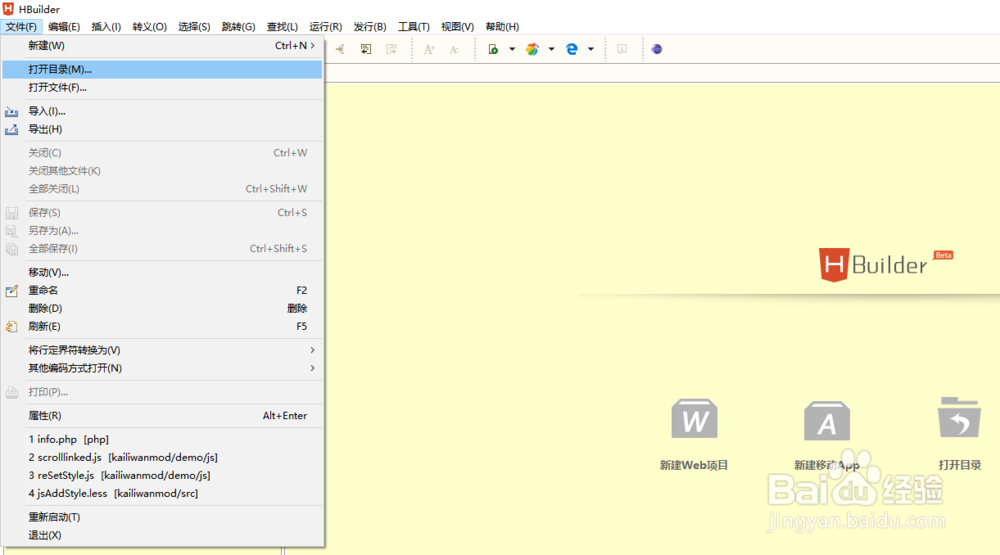Click the 新建移动App A icon
Image resolution: width=1000 pixels, height=555 pixels.
tap(827, 420)
